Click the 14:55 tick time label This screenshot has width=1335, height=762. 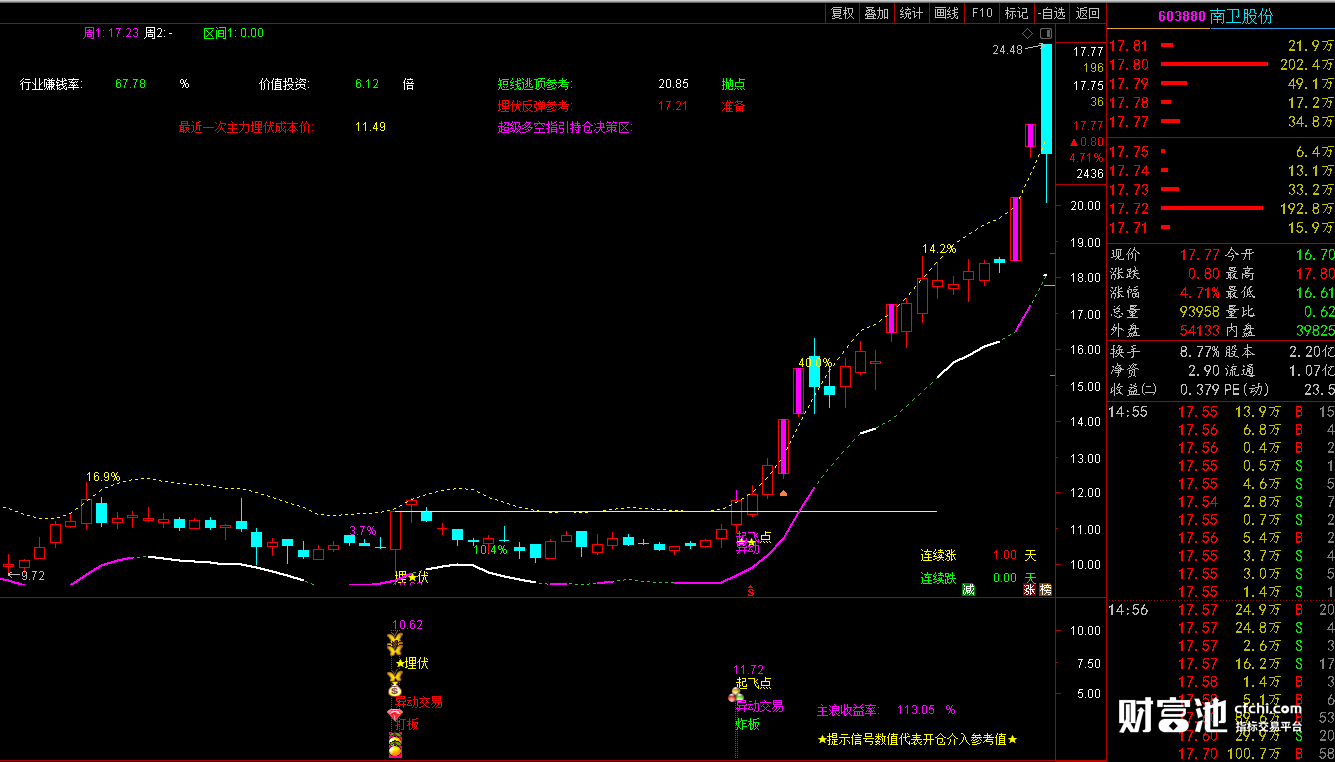pyautogui.click(x=1128, y=411)
